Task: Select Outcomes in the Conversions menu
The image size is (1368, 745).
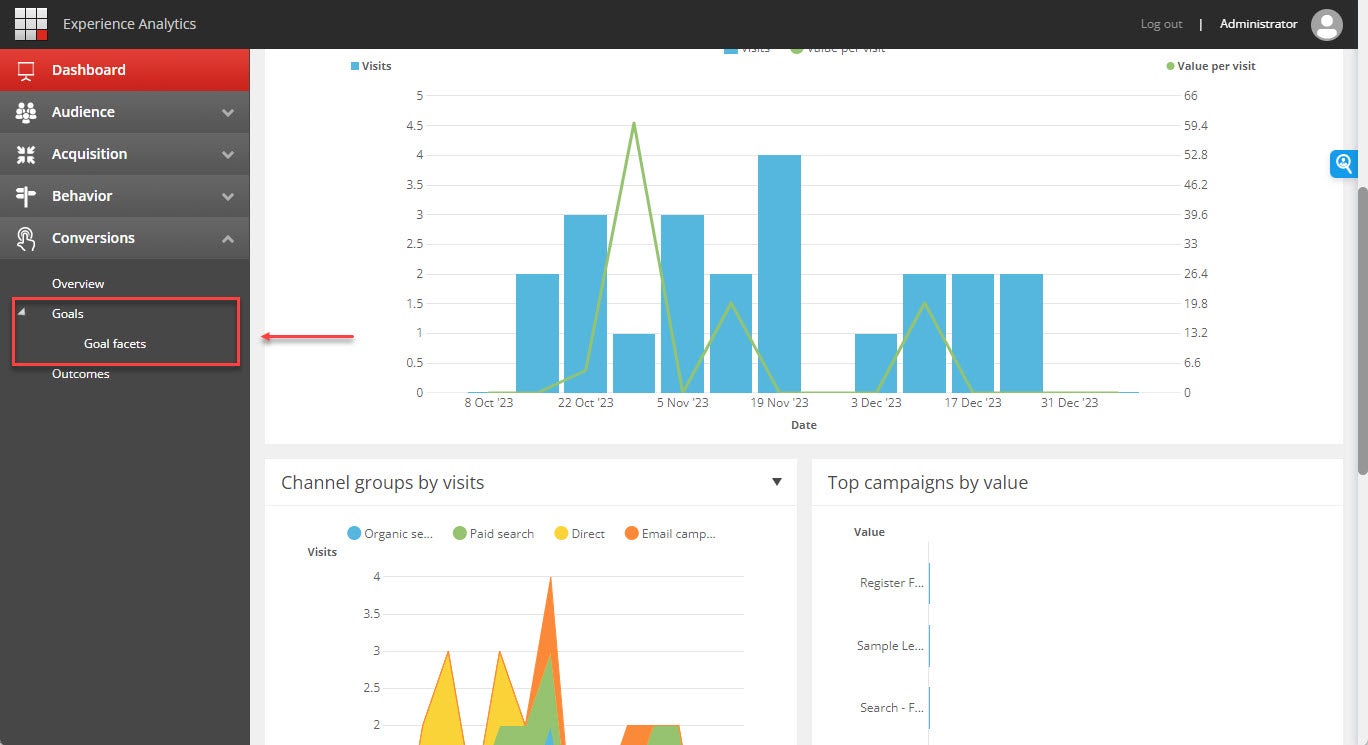Action: [82, 374]
